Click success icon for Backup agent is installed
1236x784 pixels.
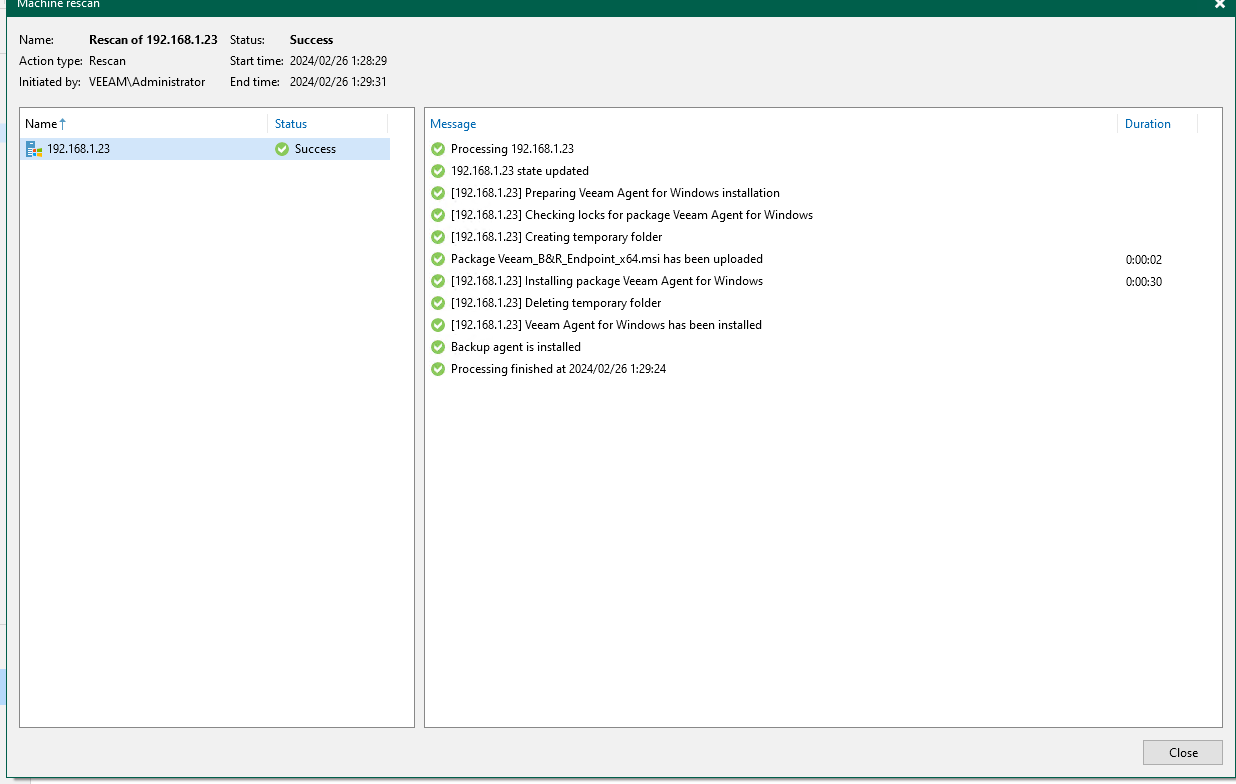[438, 347]
